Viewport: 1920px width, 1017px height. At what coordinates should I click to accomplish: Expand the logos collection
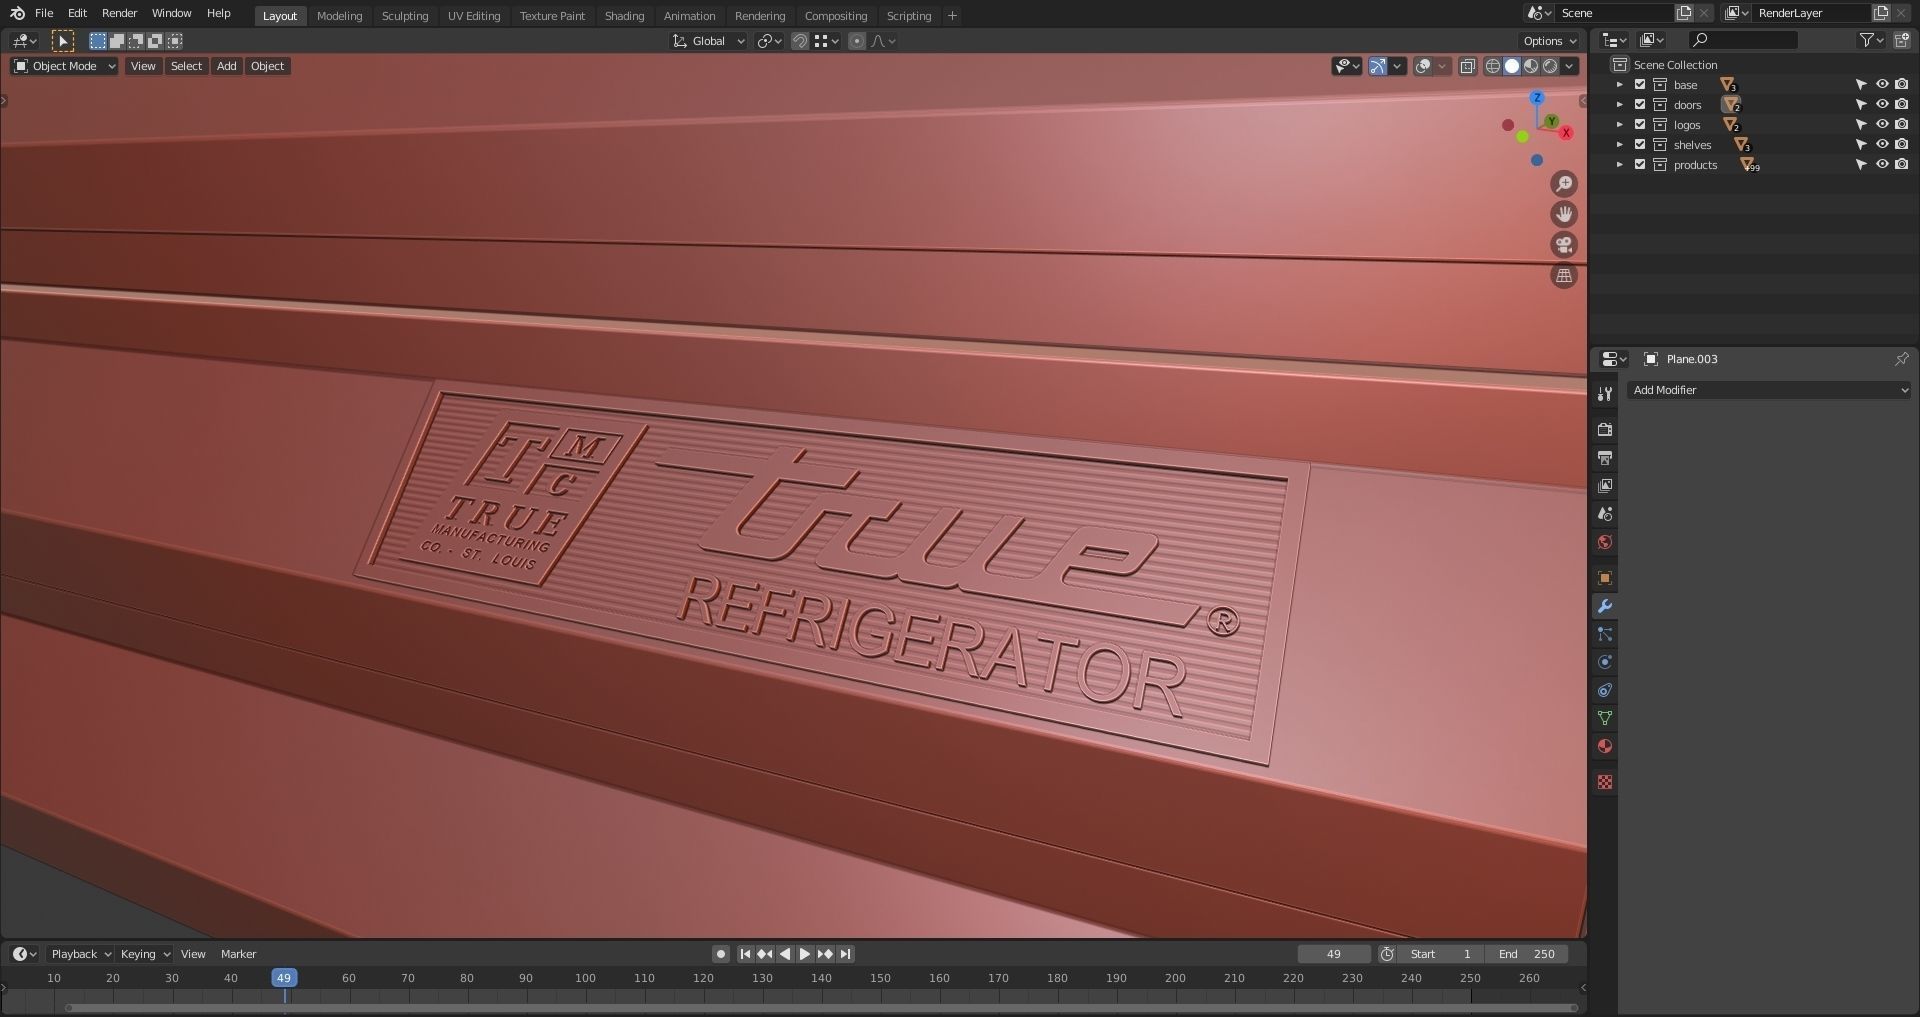[x=1620, y=125]
